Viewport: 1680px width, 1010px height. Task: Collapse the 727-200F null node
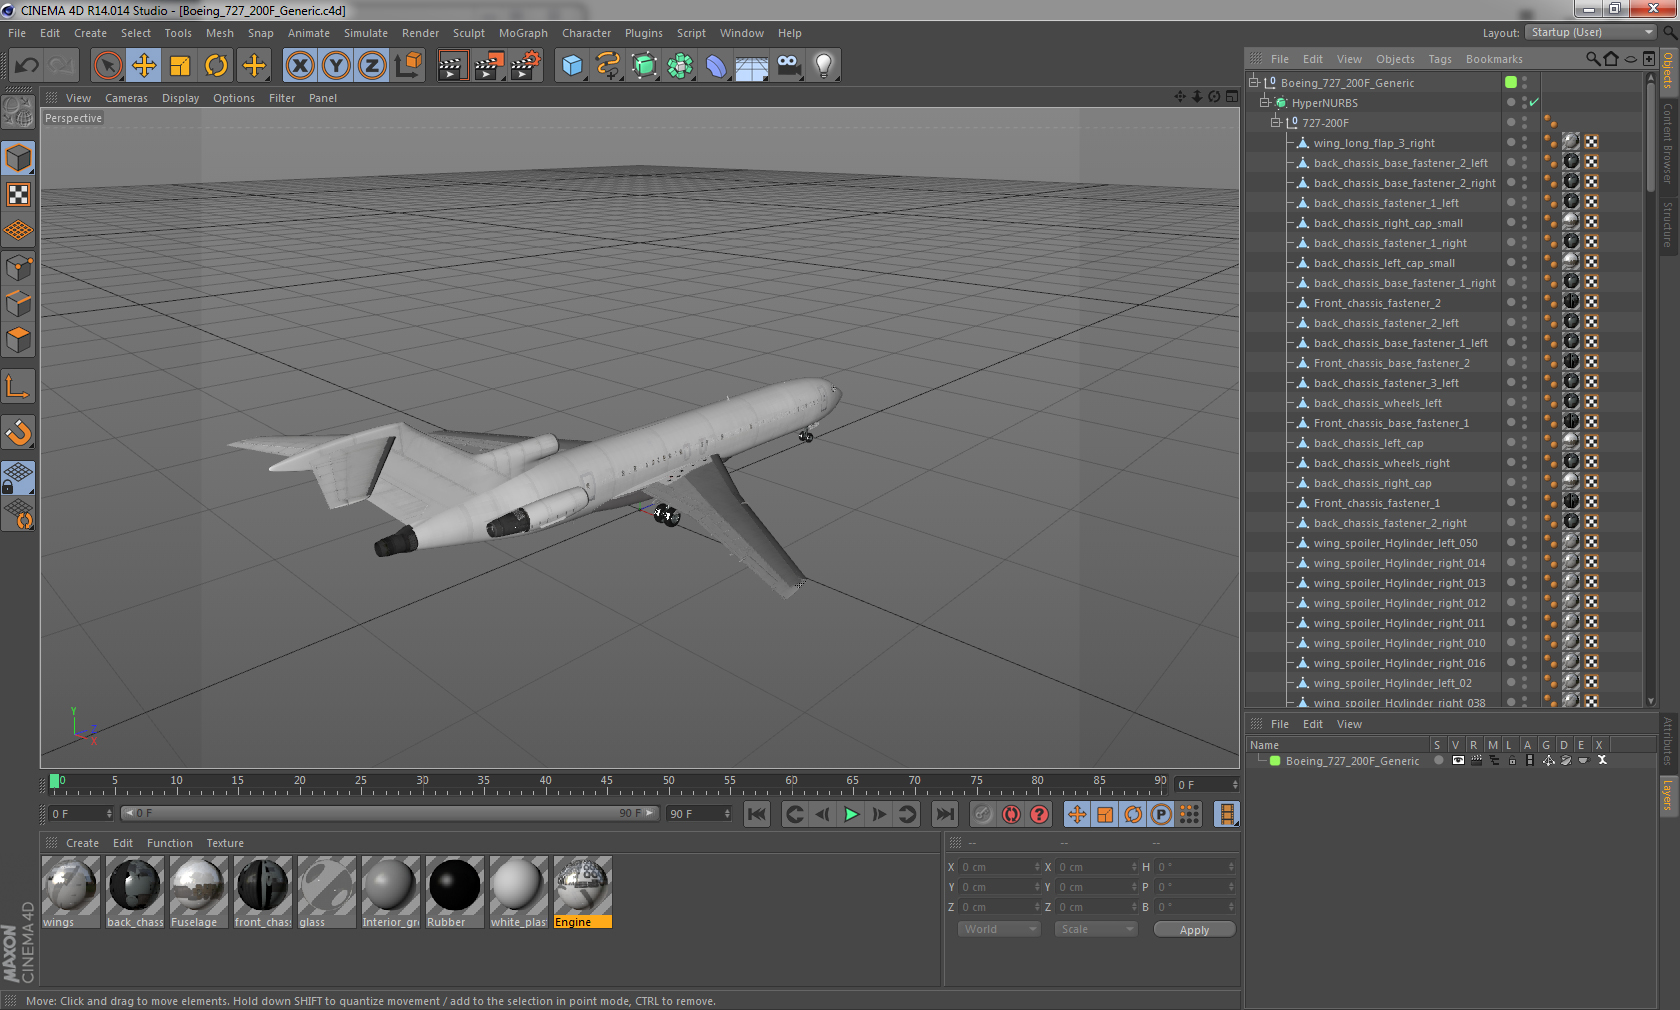(1275, 123)
